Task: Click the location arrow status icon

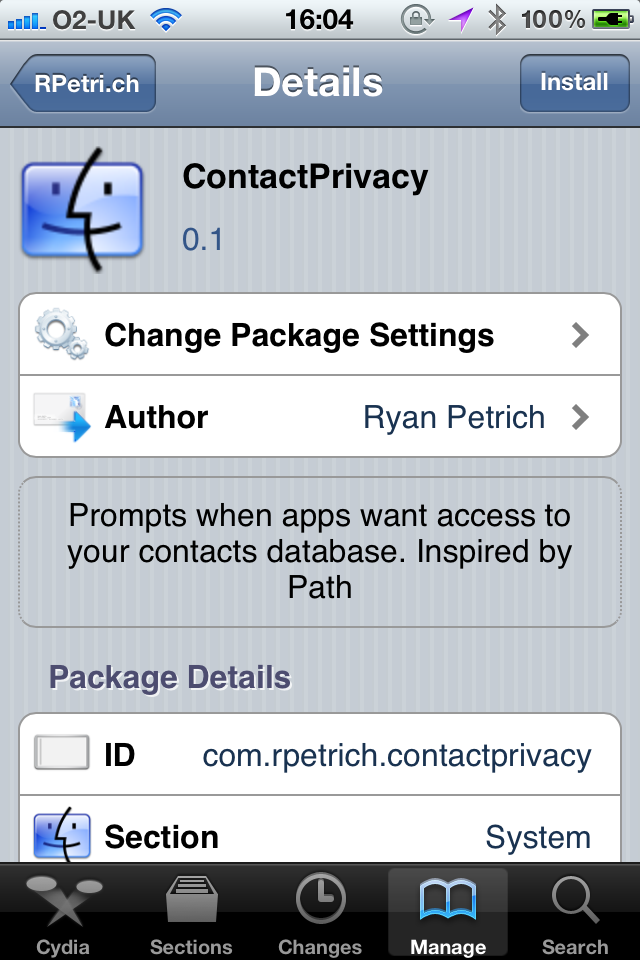Action: [x=461, y=20]
